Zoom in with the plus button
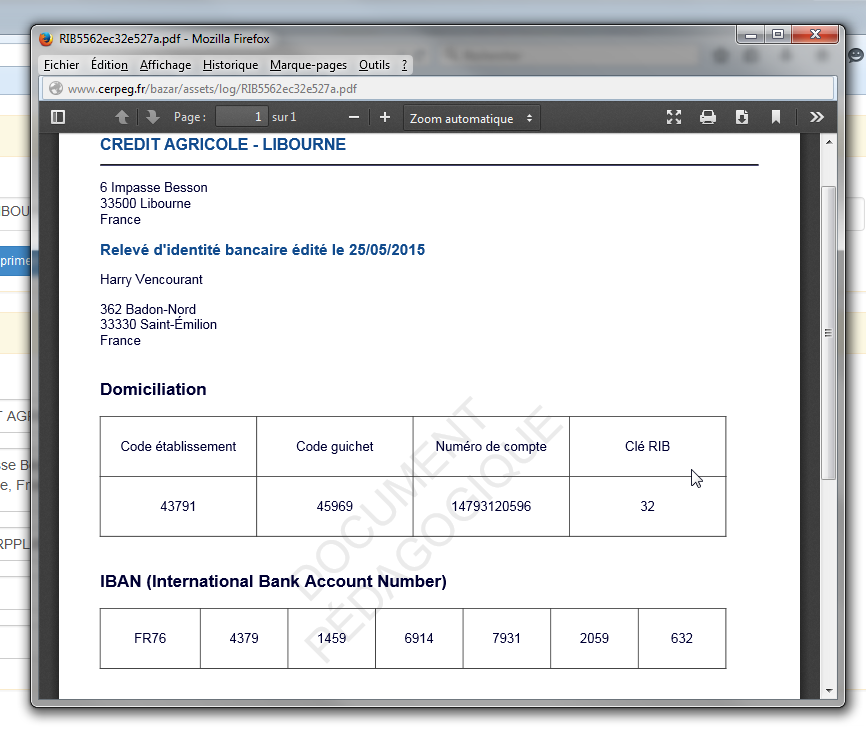 tap(385, 117)
